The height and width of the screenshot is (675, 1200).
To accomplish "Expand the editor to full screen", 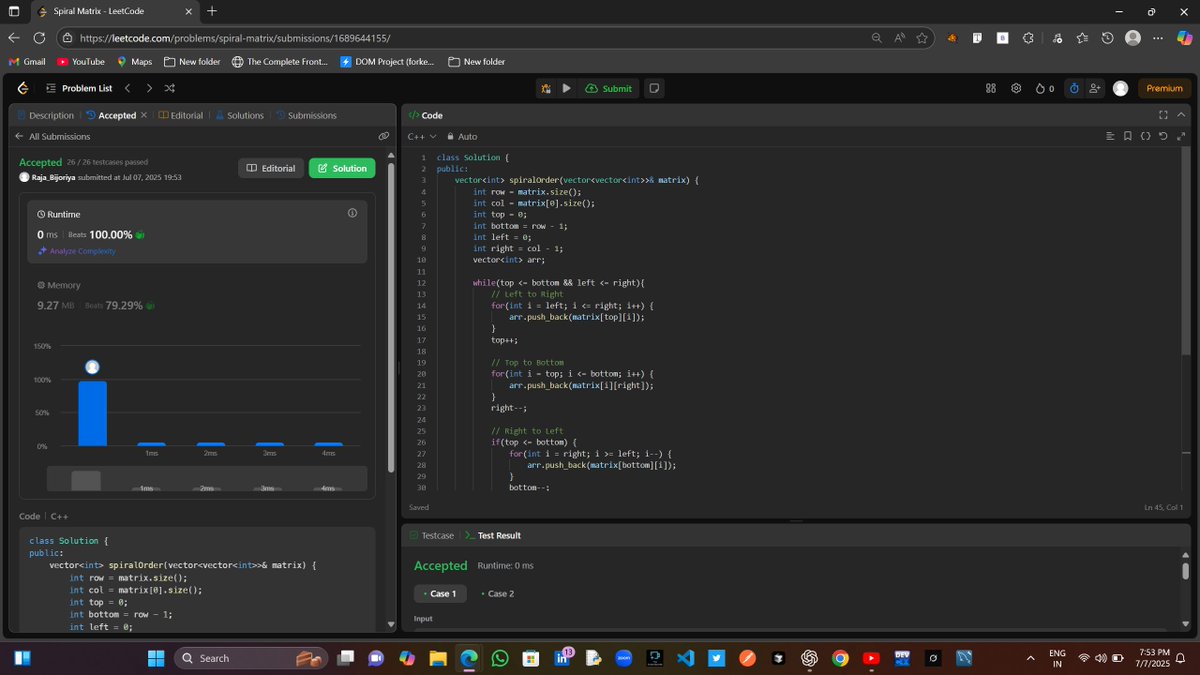I will tap(1181, 136).
